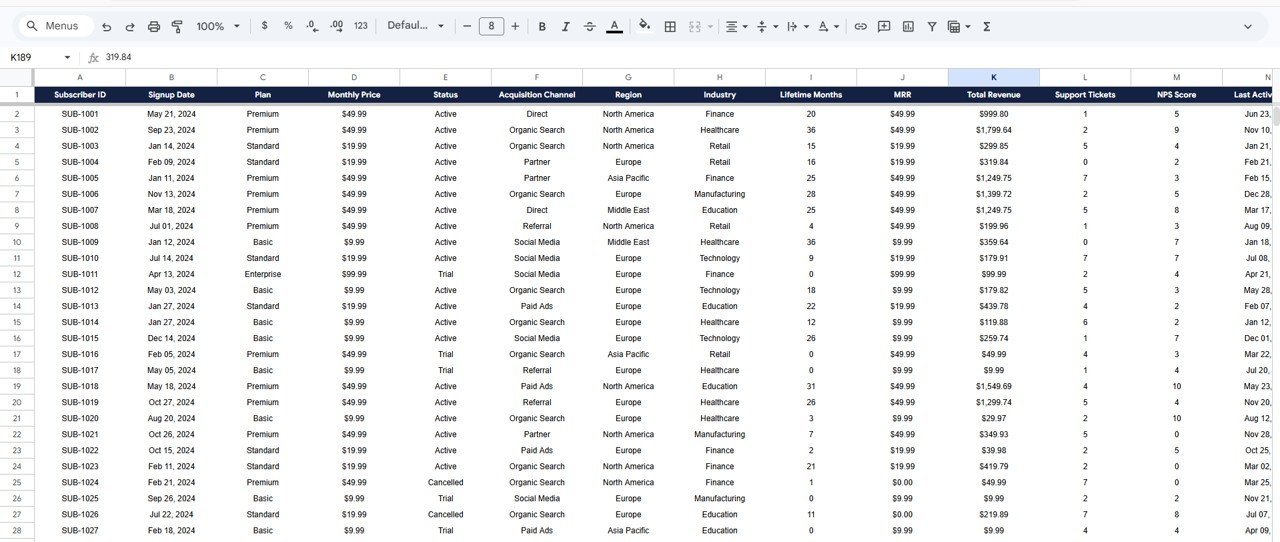Viewport: 1280px width, 542px height.
Task: Click the Menus search box
Action: (57, 26)
